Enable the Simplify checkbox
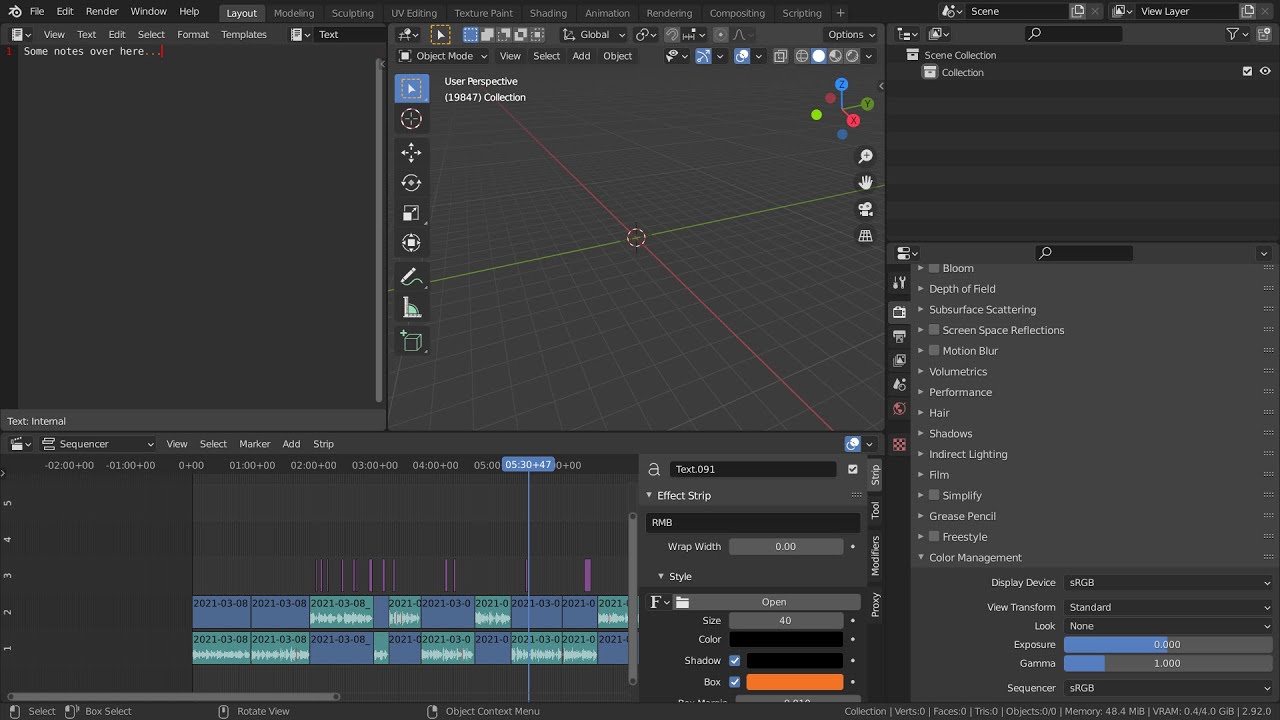This screenshot has width=1280, height=720. [934, 495]
